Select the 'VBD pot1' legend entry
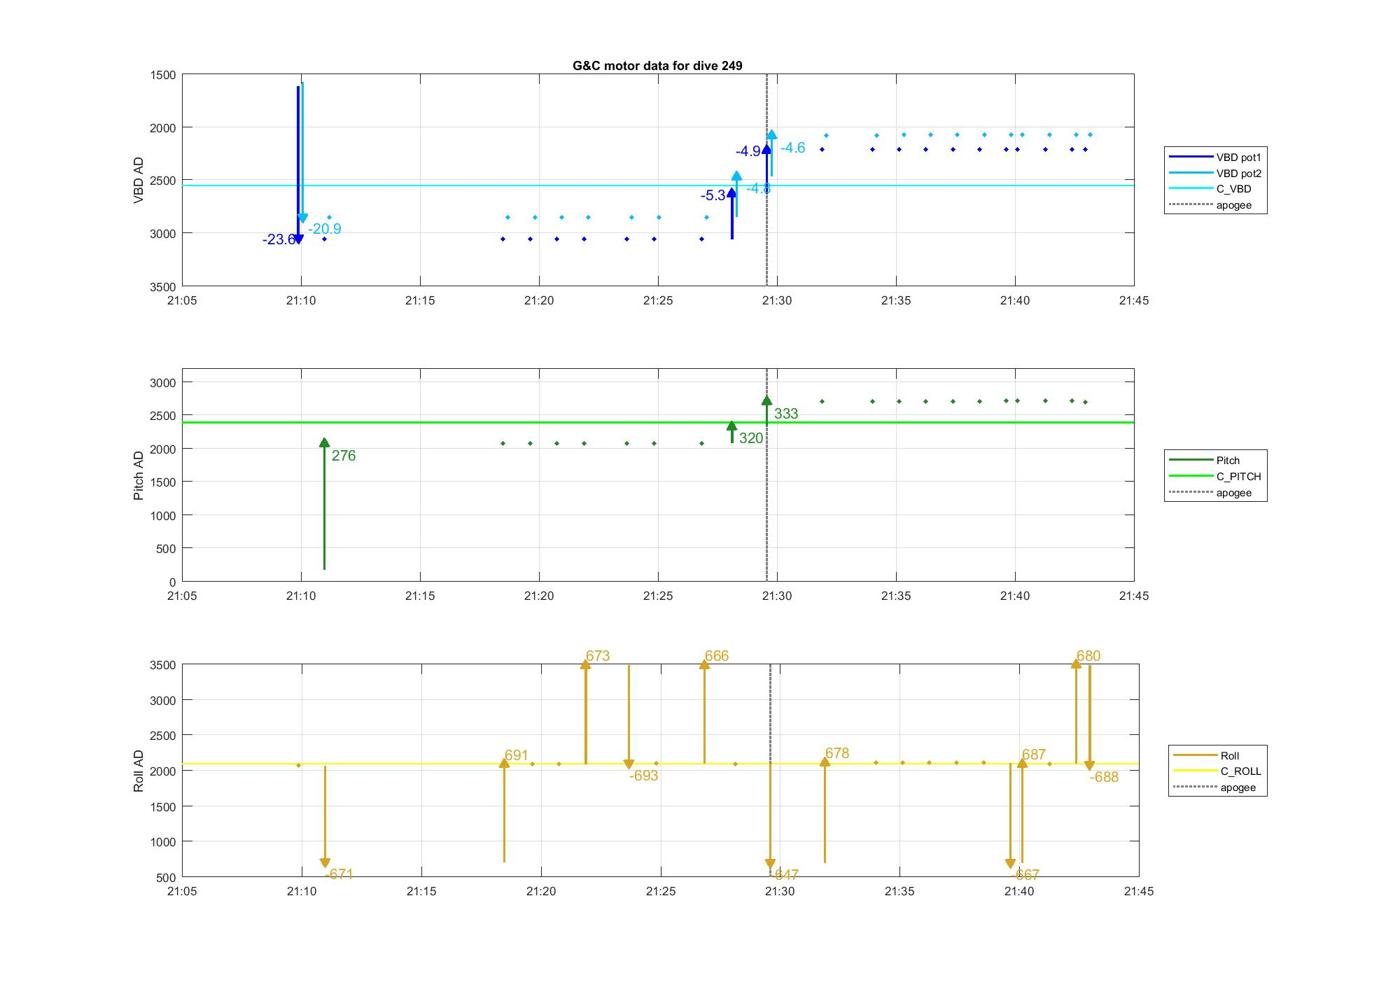1400x986 pixels. pyautogui.click(x=1216, y=157)
